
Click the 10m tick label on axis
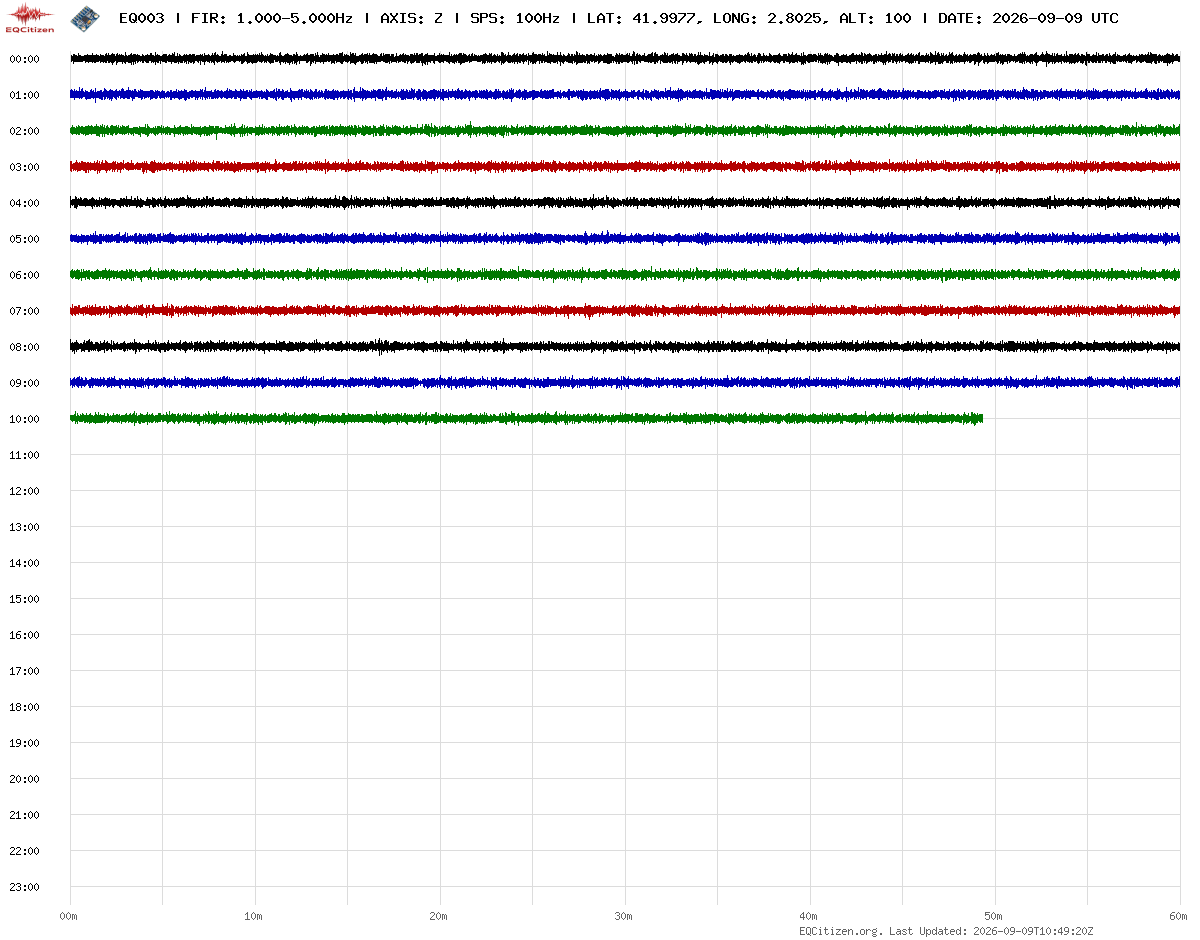point(254,916)
